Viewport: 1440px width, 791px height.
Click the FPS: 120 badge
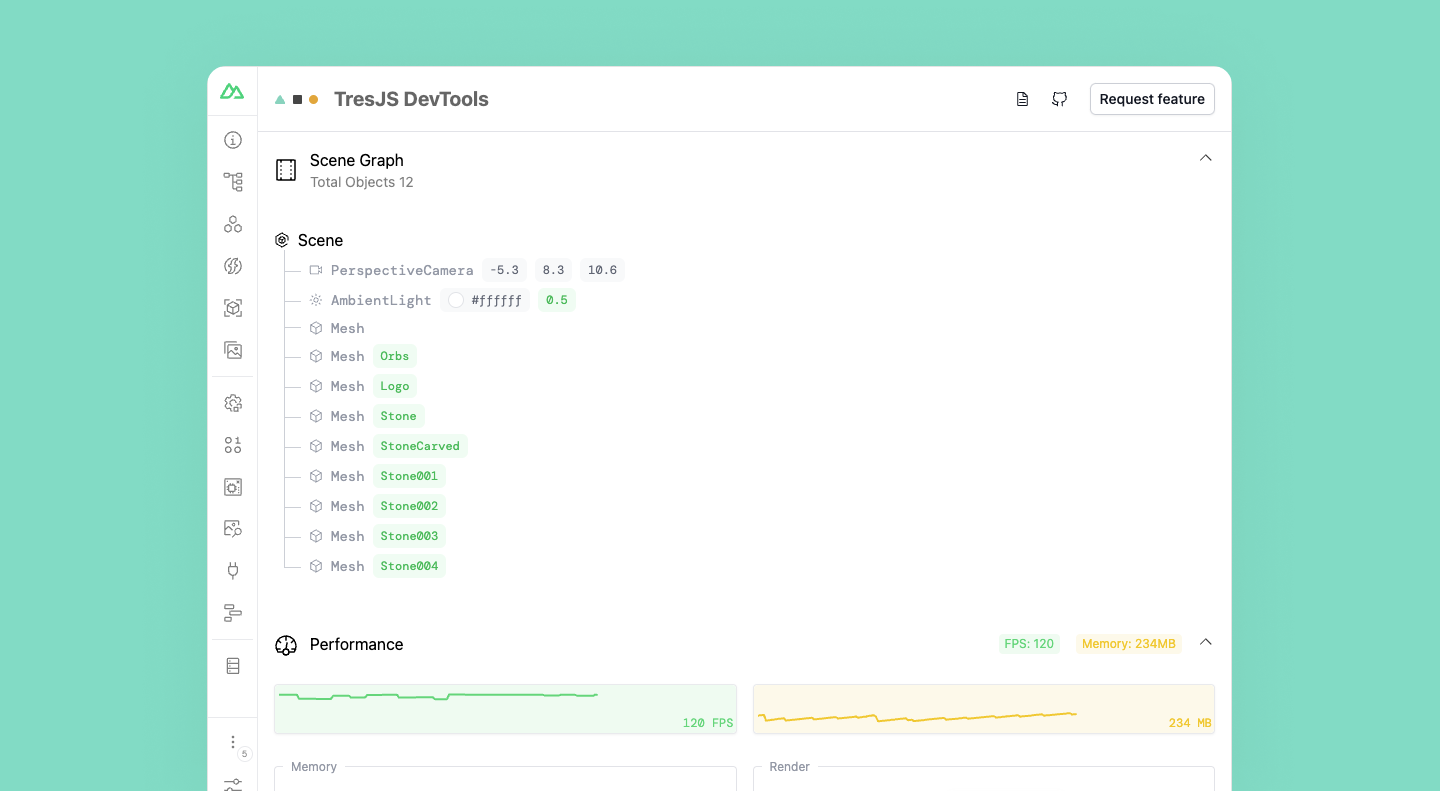[x=1029, y=644]
